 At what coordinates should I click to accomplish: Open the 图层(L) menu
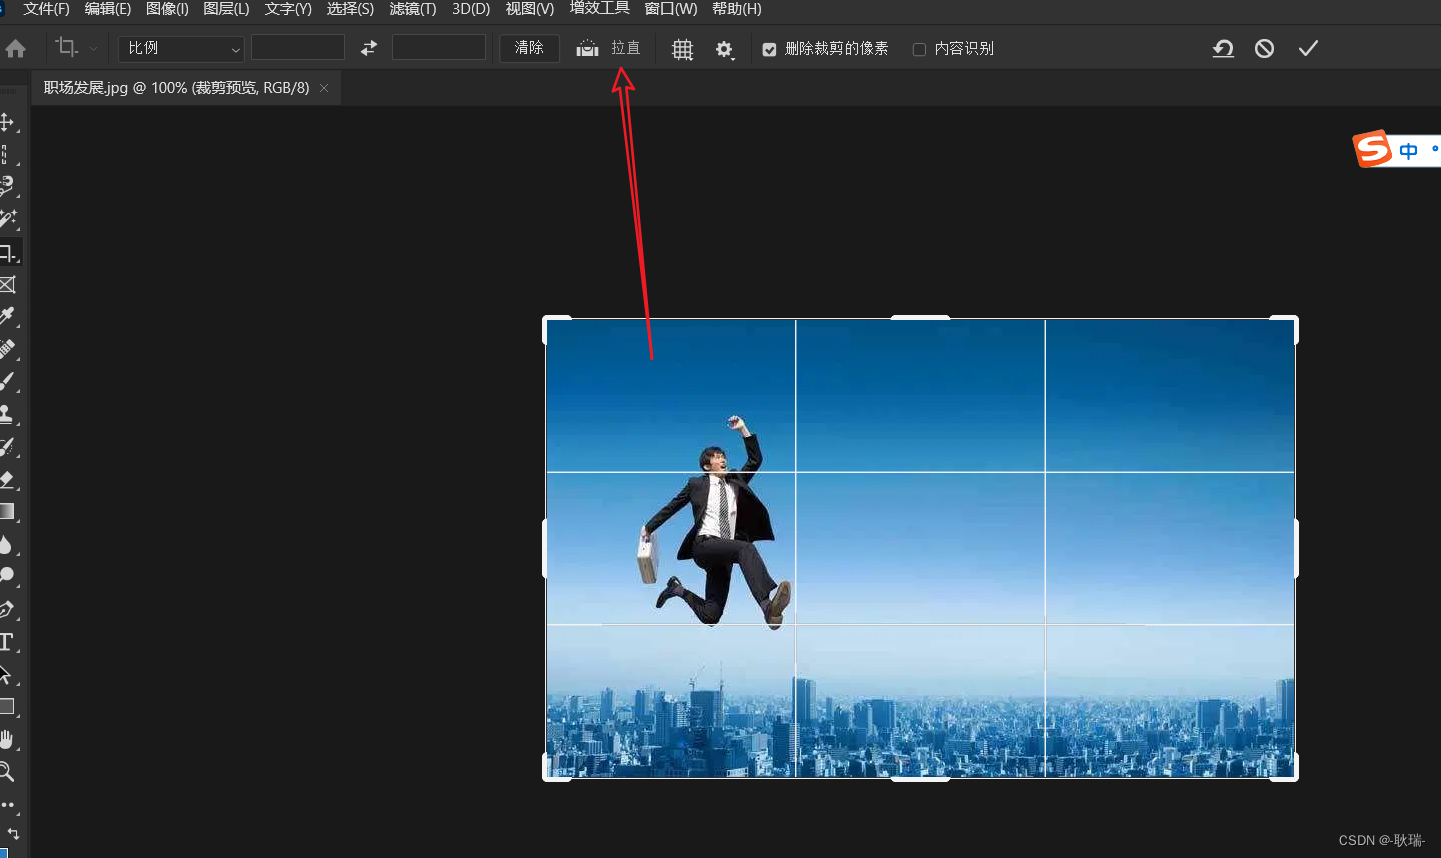coord(226,9)
